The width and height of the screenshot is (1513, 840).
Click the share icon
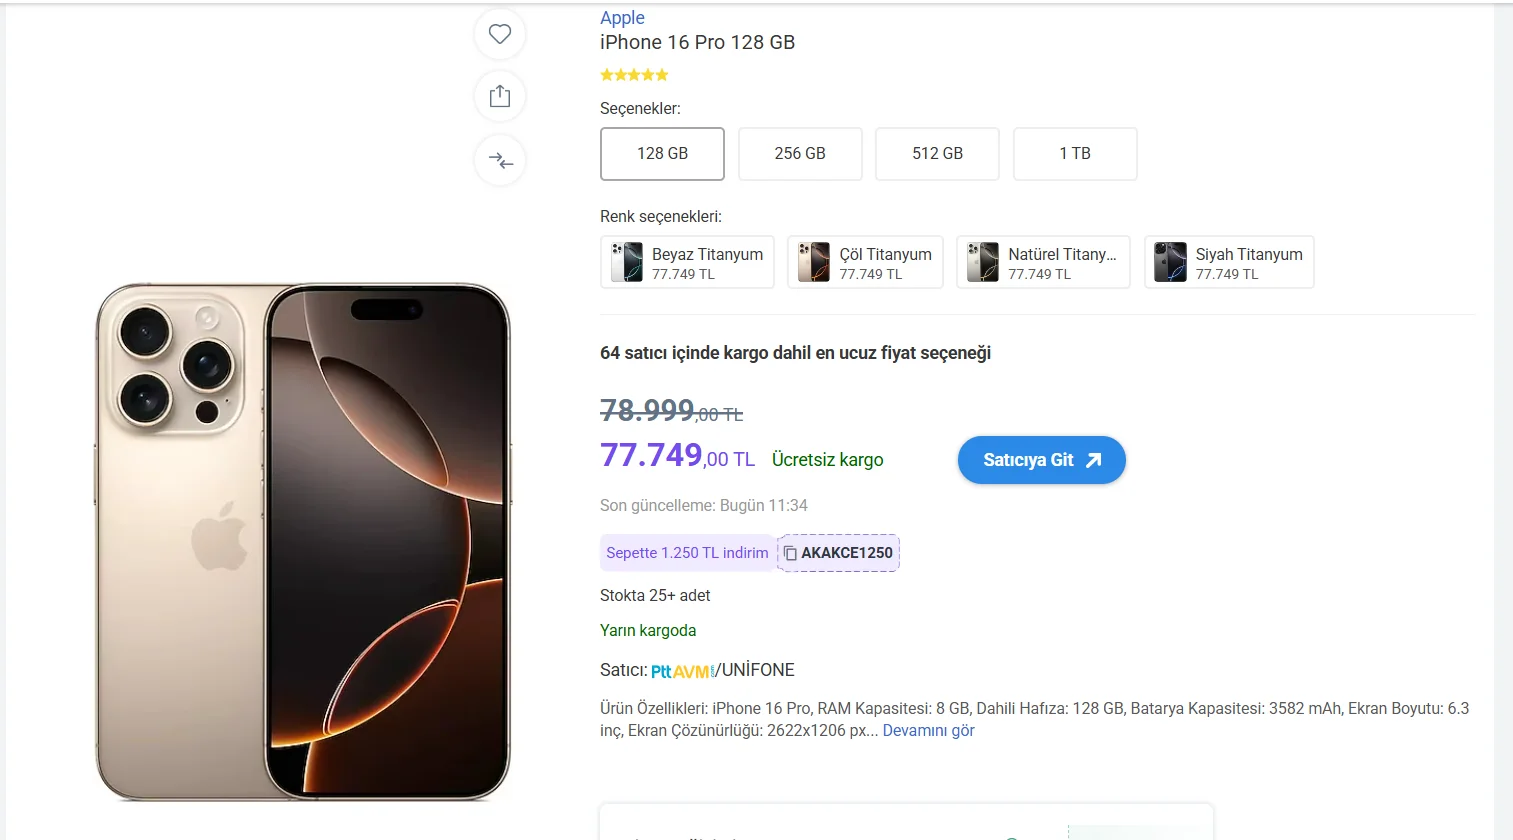[500, 96]
